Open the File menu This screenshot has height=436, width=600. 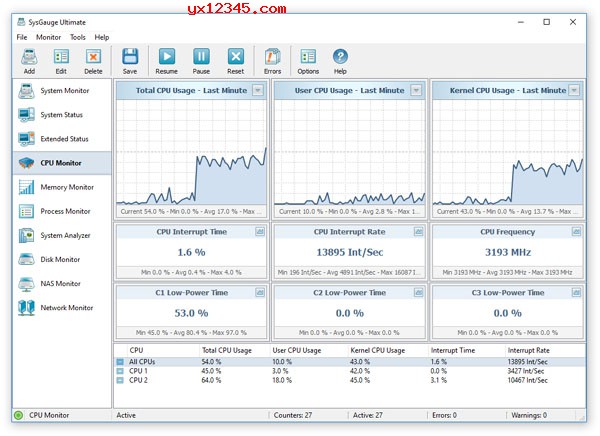22,37
